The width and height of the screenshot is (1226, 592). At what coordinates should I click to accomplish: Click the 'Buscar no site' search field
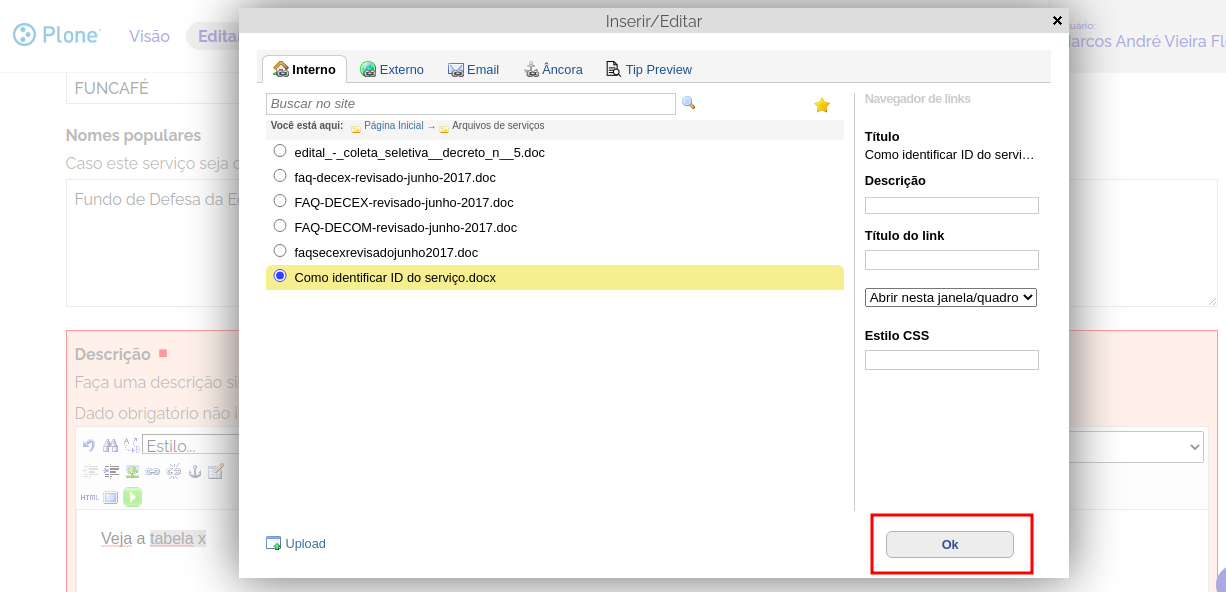[x=470, y=104]
